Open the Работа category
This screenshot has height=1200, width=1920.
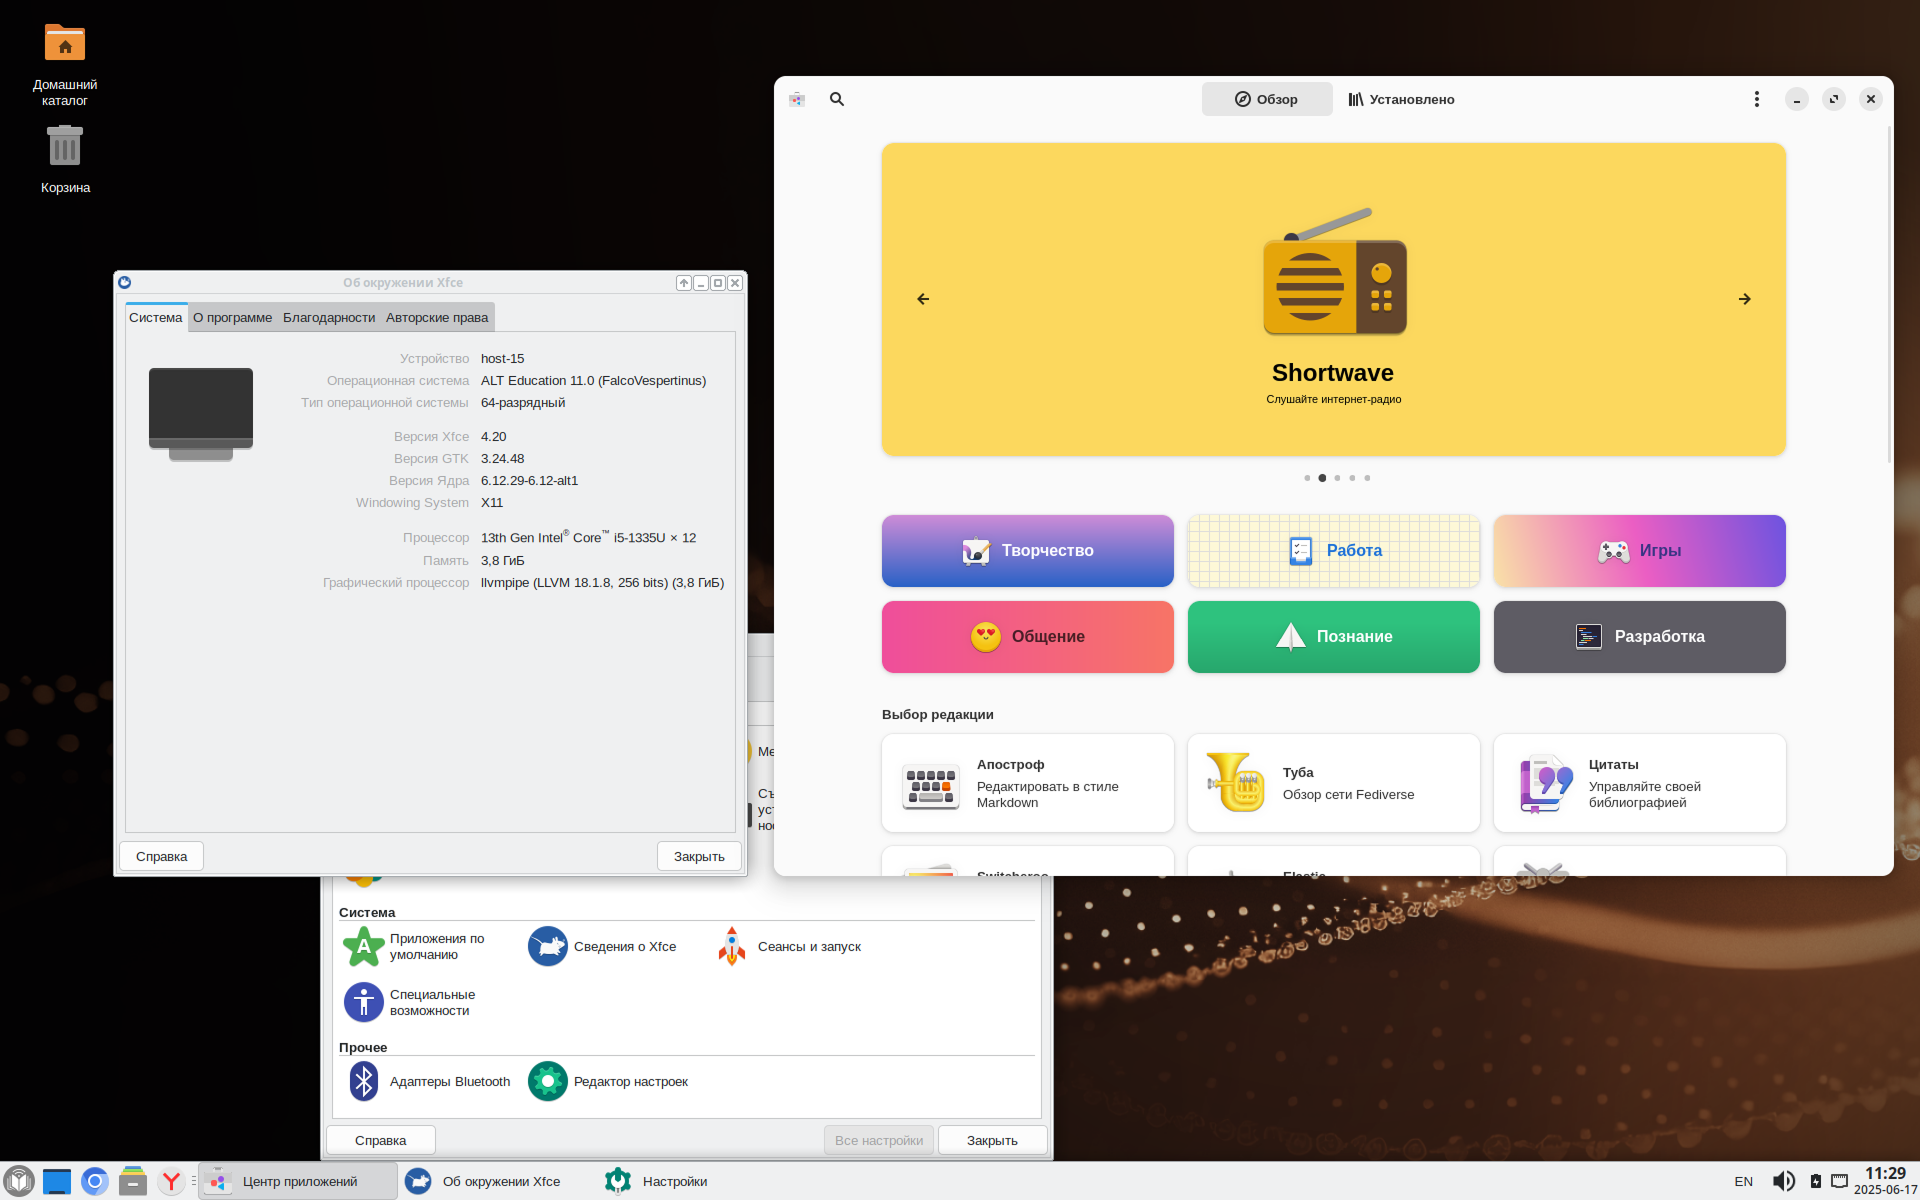coord(1333,551)
